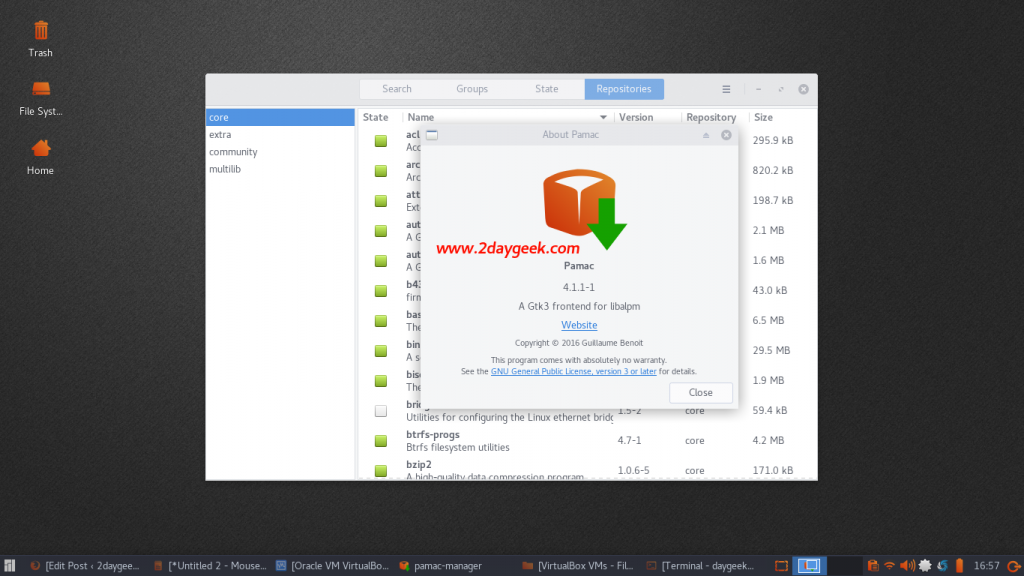Image resolution: width=1024 pixels, height=576 pixels.
Task: Click the orange logout icon in system tray
Action: point(1011,564)
